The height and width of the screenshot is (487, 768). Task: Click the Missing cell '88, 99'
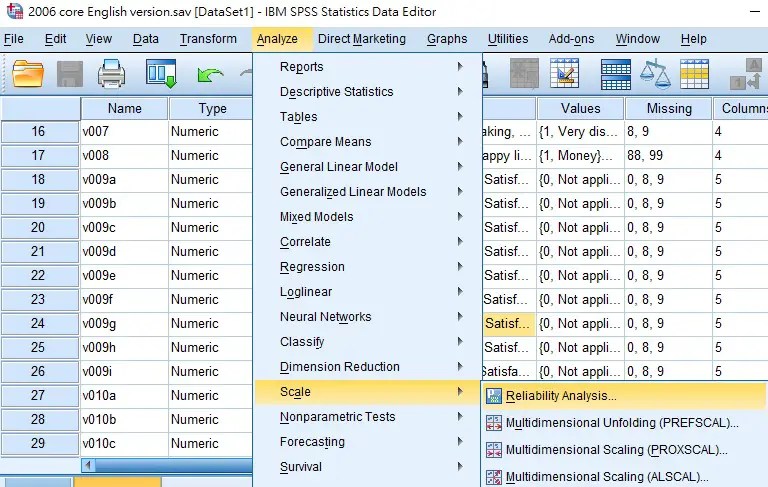click(x=669, y=155)
